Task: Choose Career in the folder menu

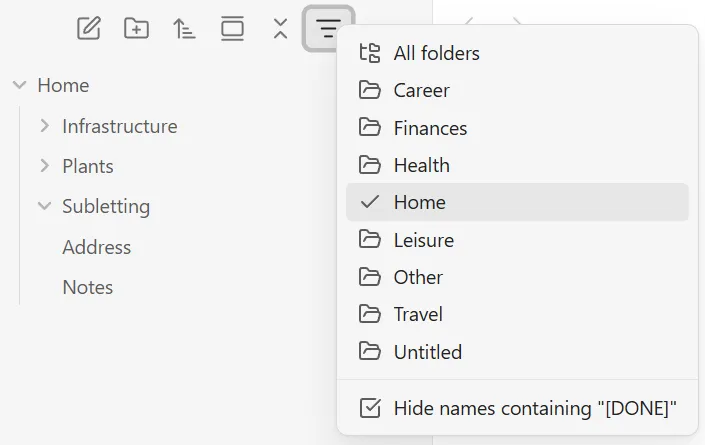Action: [x=517, y=90]
